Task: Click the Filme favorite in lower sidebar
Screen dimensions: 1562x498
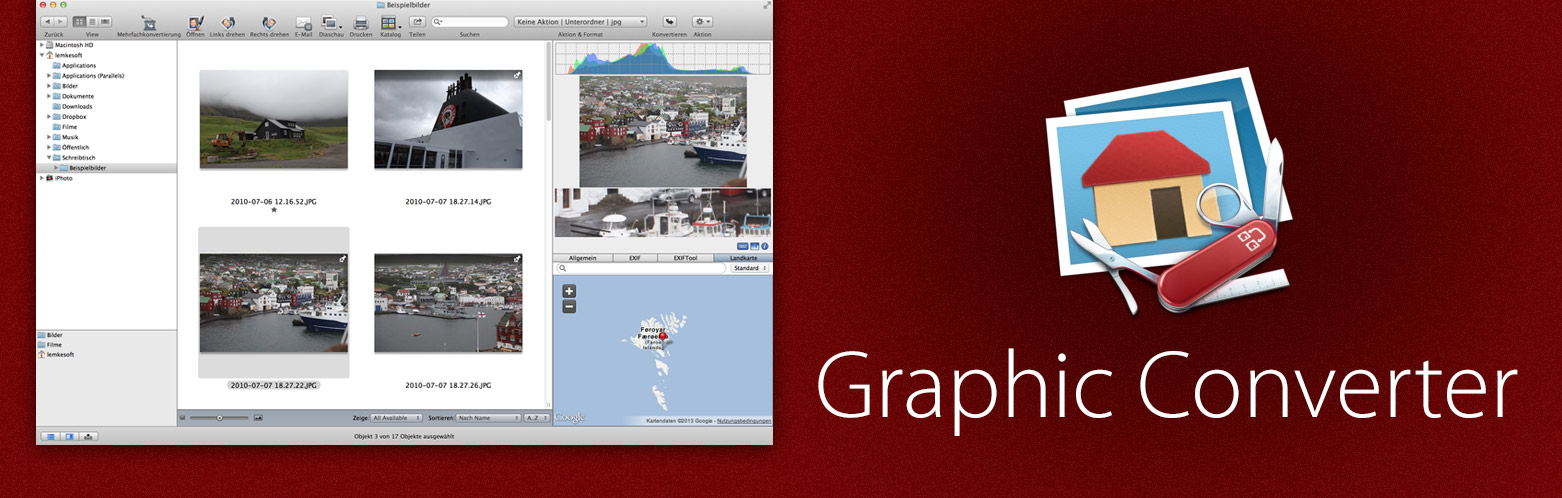Action: pos(49,344)
